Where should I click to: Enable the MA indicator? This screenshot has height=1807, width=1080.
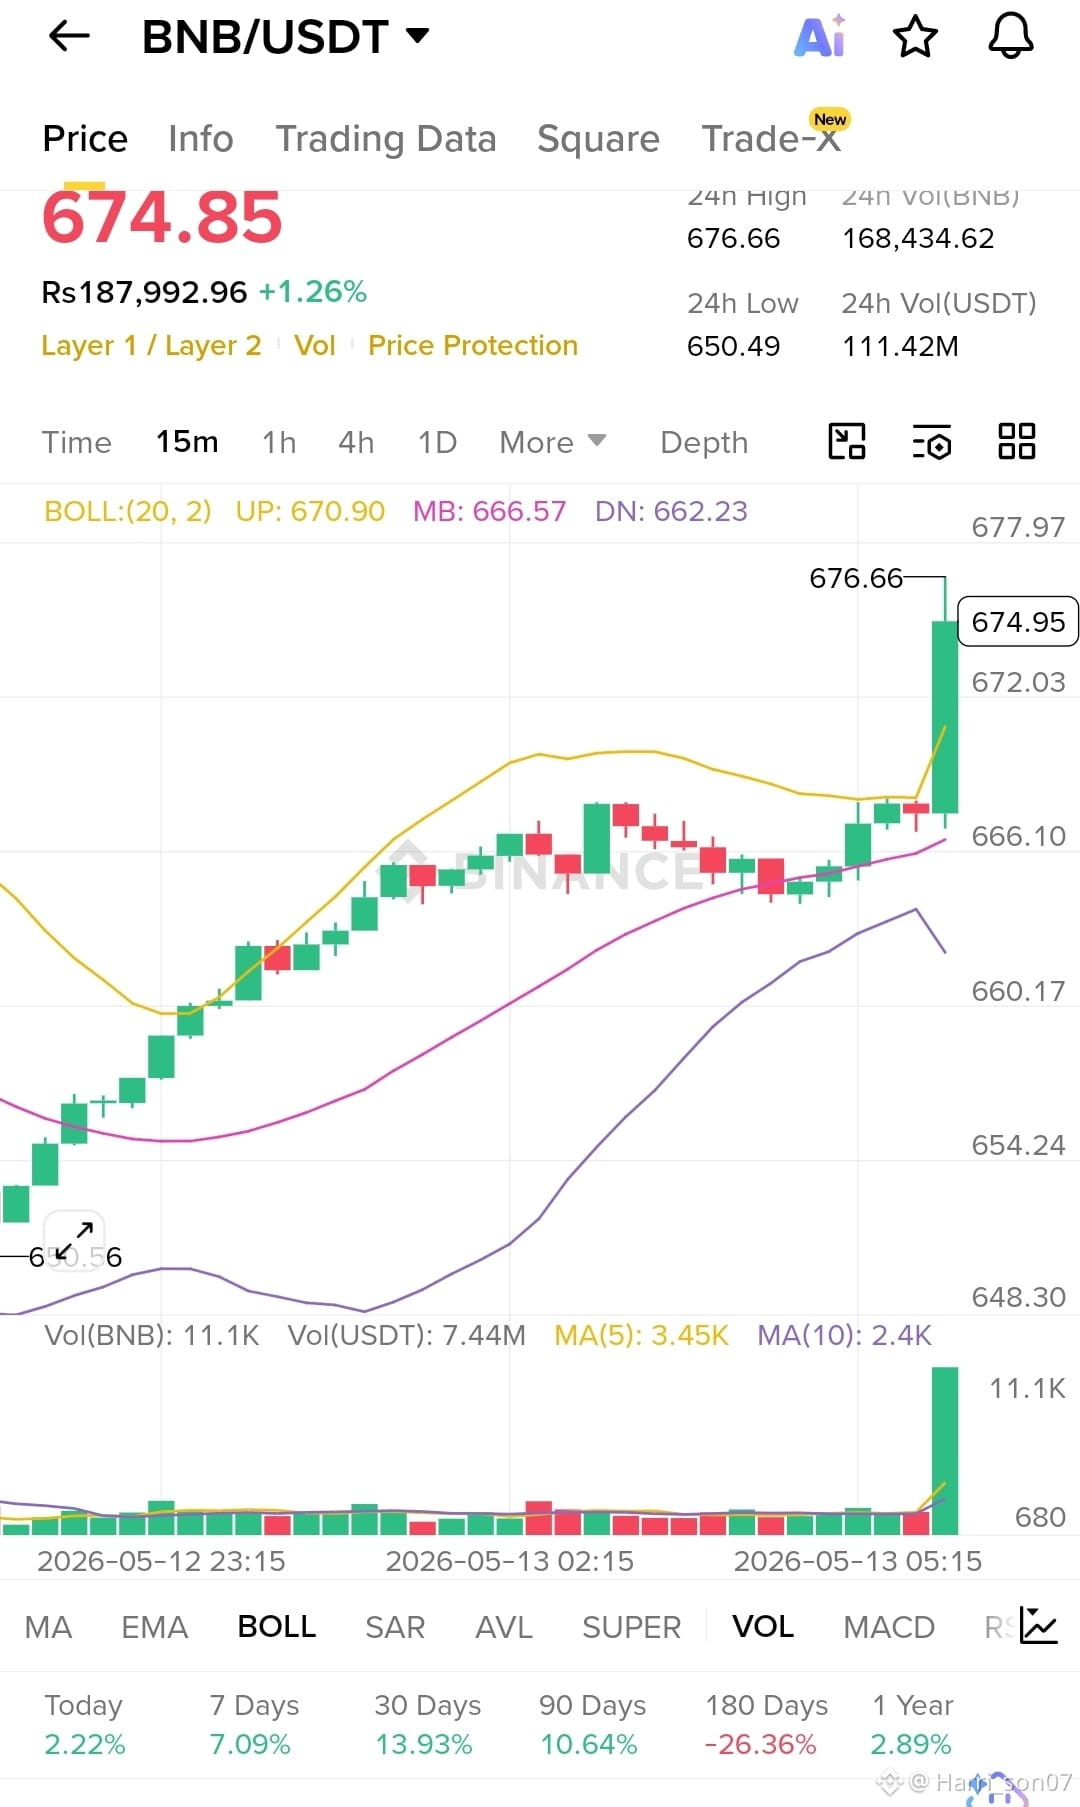pos(48,1627)
